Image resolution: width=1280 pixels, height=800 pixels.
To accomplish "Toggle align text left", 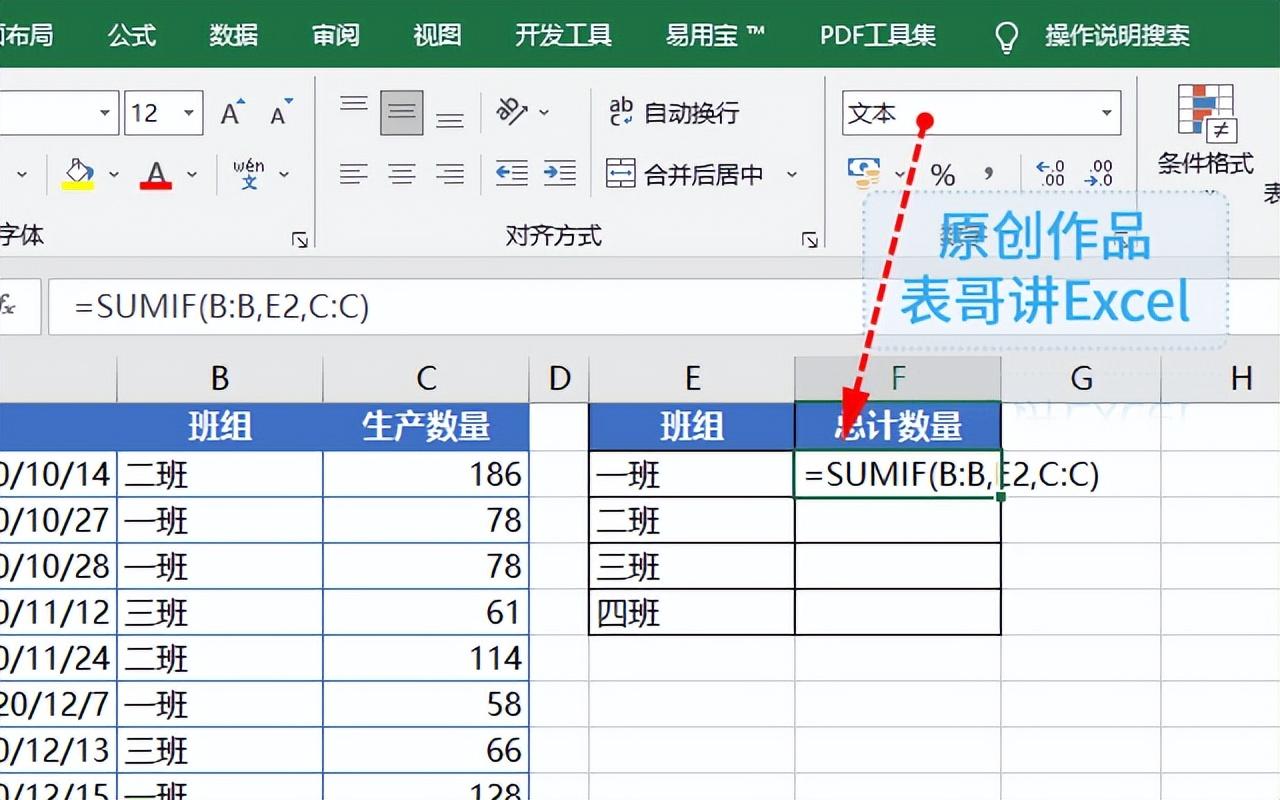I will 353,175.
